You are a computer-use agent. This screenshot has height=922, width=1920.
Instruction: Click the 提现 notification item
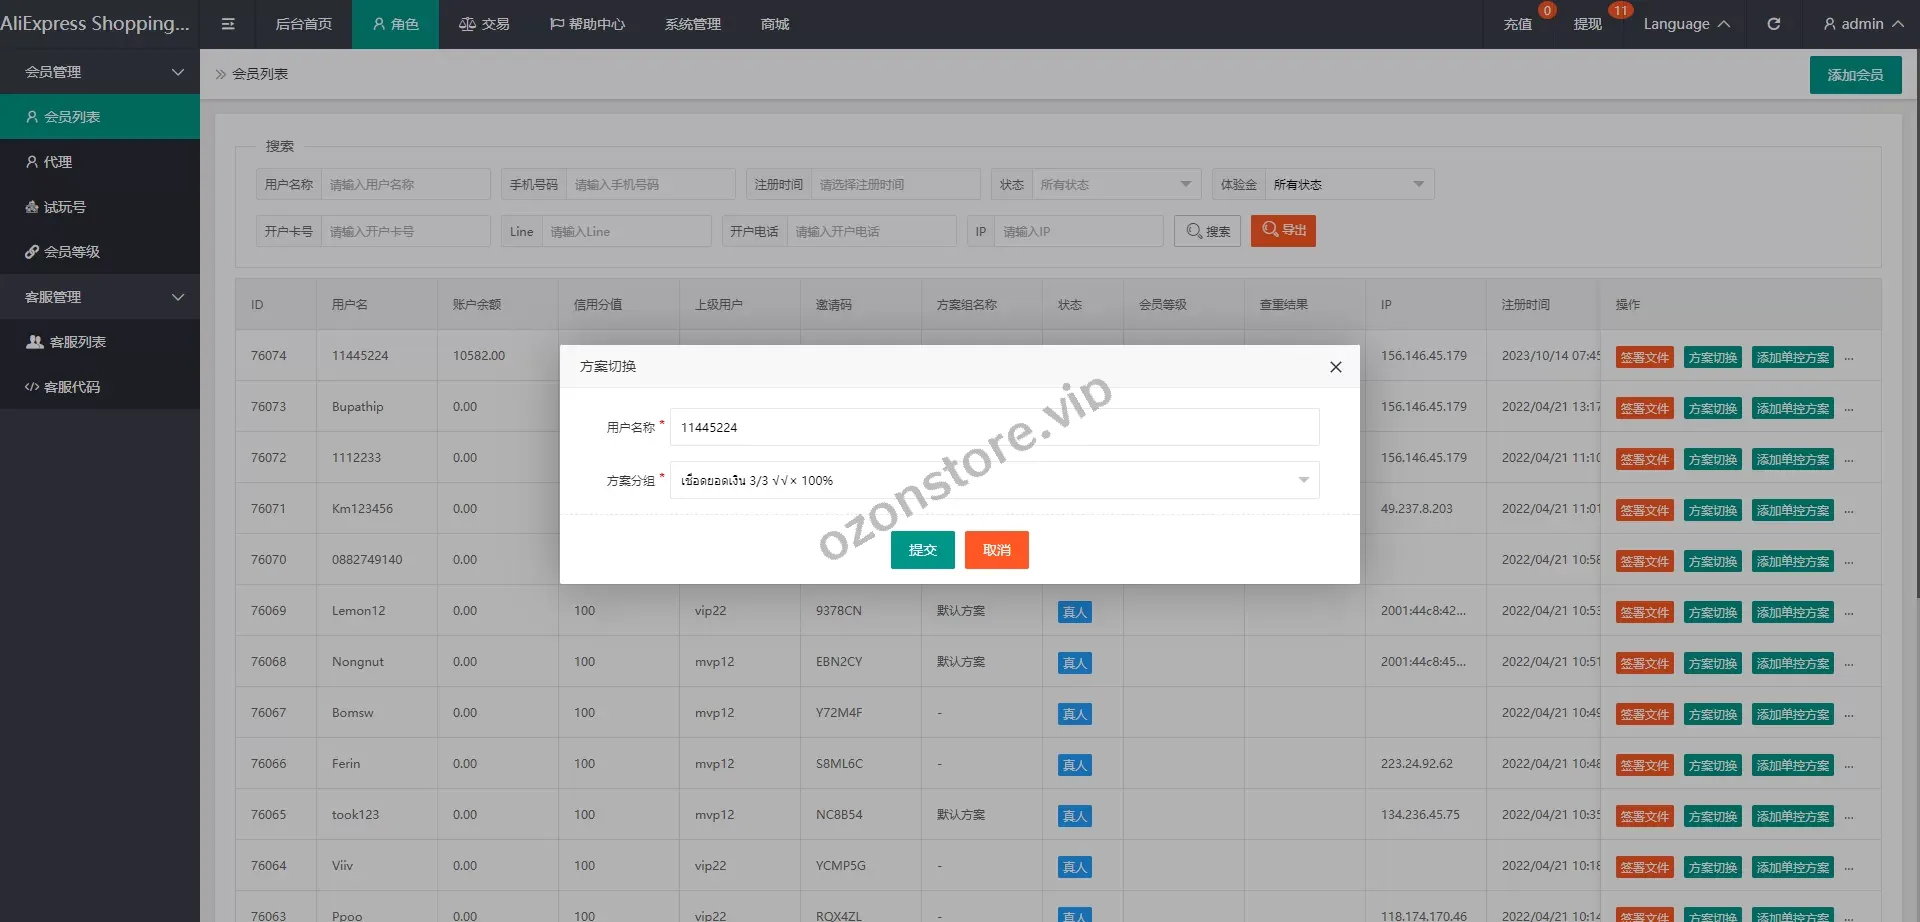click(1587, 24)
